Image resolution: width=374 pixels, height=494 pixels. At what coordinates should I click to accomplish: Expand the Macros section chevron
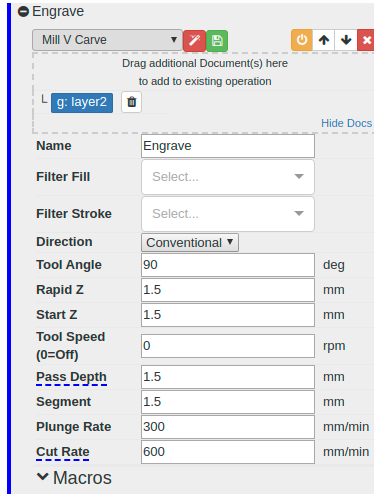coord(43,477)
